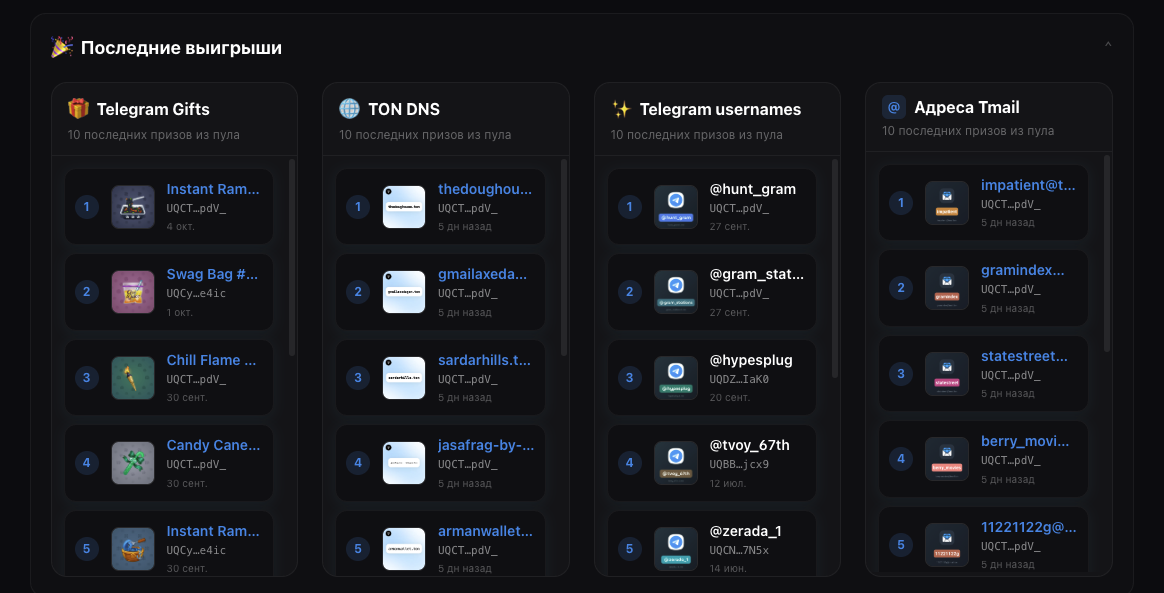The height and width of the screenshot is (593, 1164).
Task: Open the Instant Ram… link dated 4 окт.
Action: (x=213, y=189)
